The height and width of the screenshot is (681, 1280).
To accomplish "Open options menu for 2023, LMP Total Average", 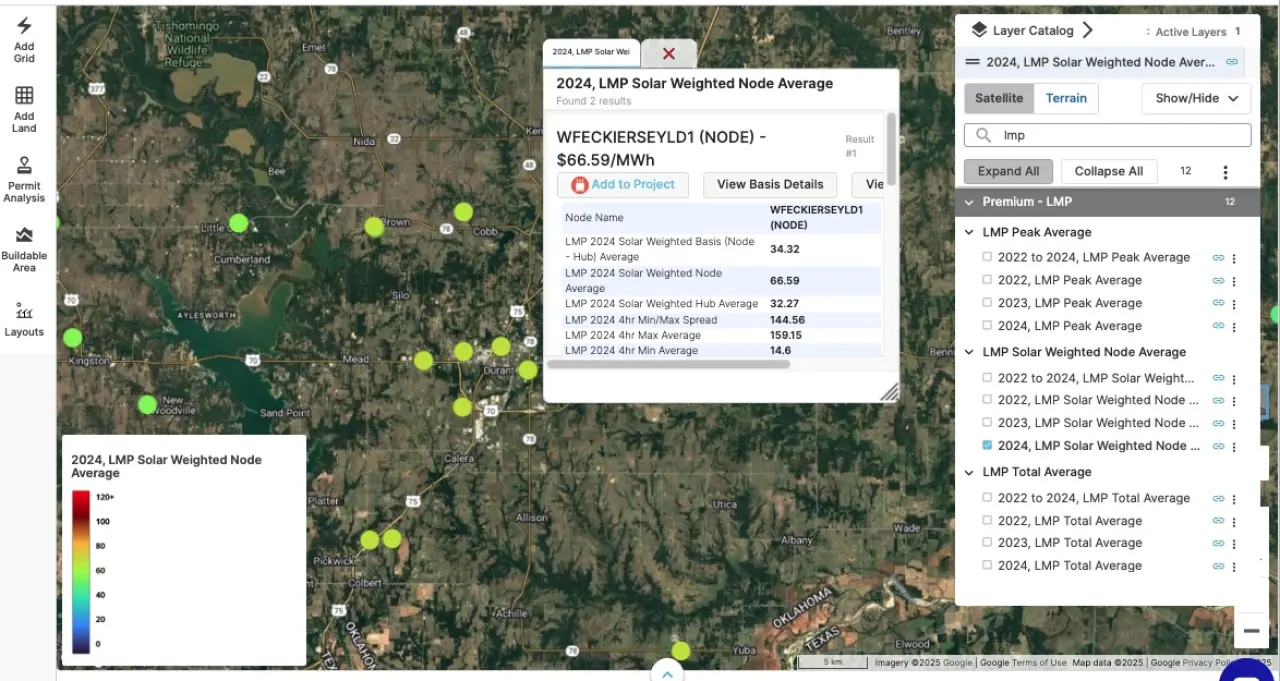I will coord(1234,544).
